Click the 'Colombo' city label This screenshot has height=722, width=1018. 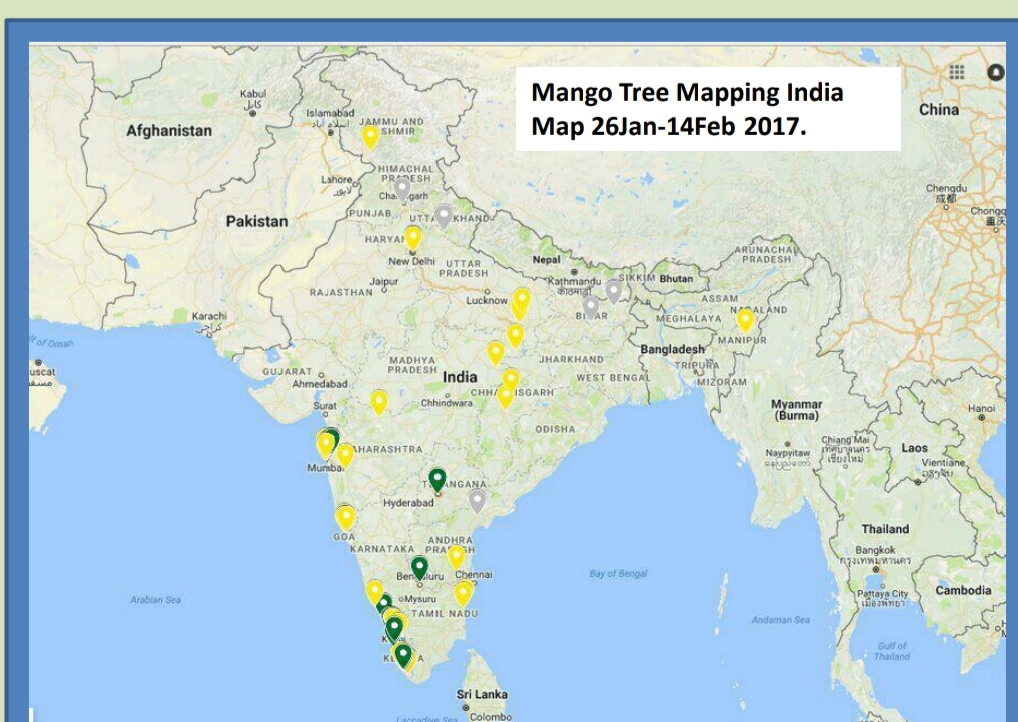point(490,717)
